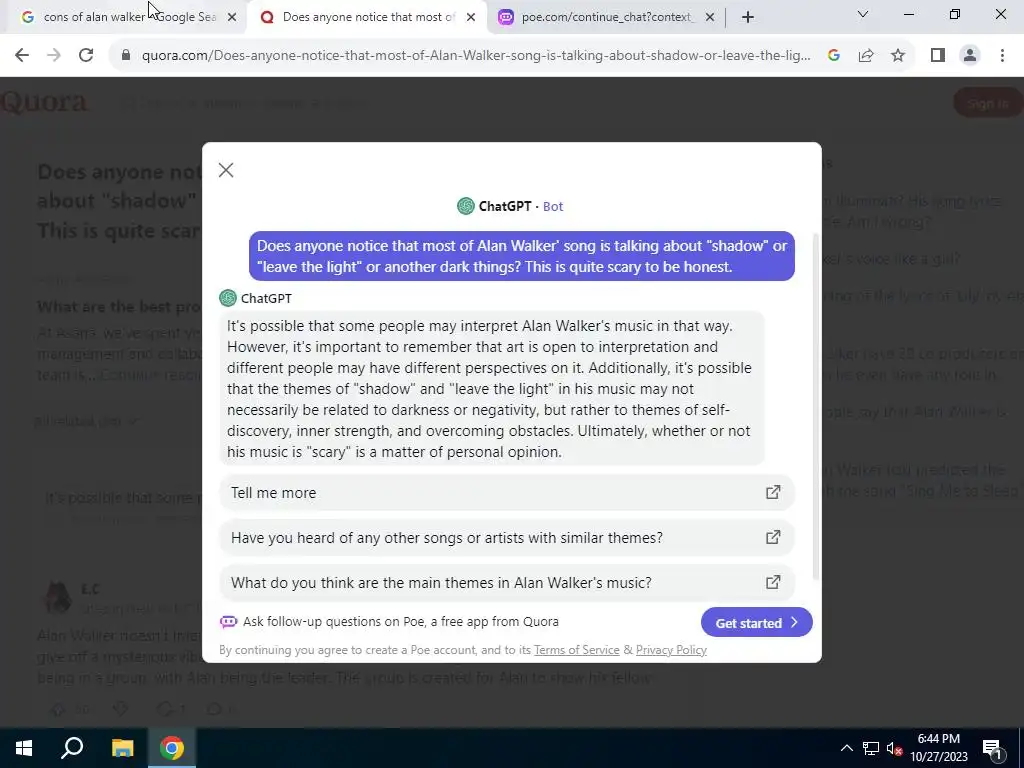Screen dimensions: 1024x768
Task: Switch to the poe.com tab
Action: [606, 17]
